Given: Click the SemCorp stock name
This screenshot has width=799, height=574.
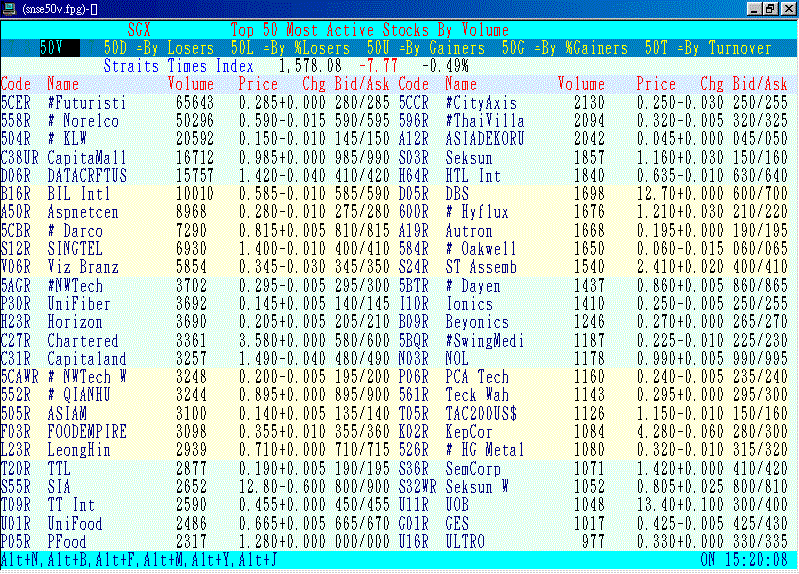Looking at the screenshot, I should 473,468.
